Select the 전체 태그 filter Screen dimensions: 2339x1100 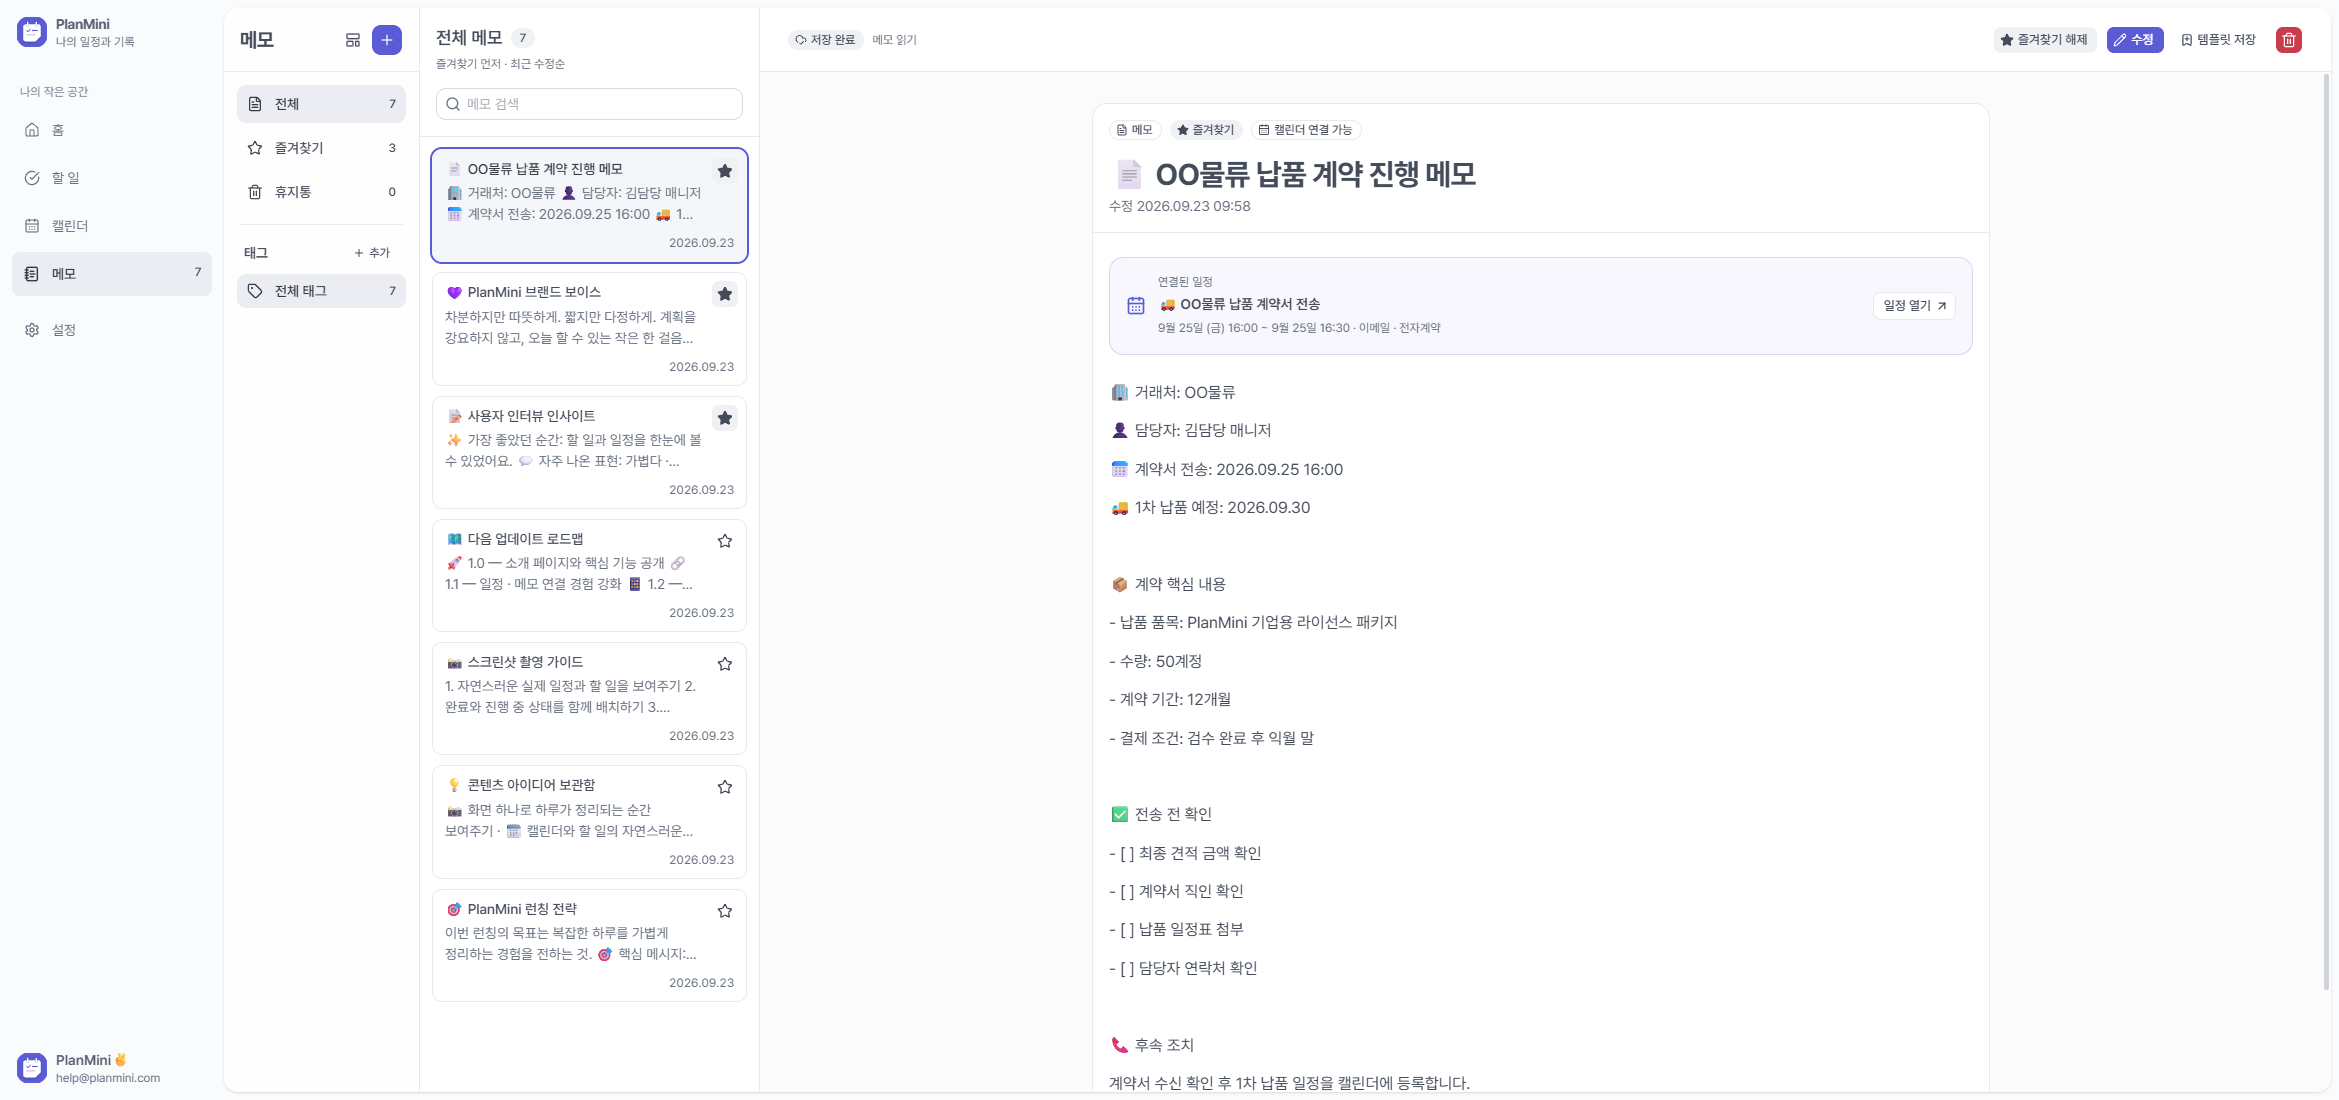(321, 291)
